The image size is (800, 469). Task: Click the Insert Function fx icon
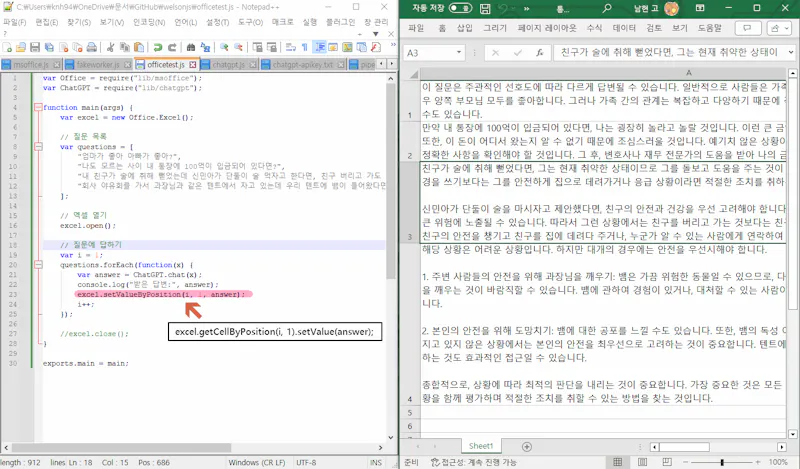540,53
